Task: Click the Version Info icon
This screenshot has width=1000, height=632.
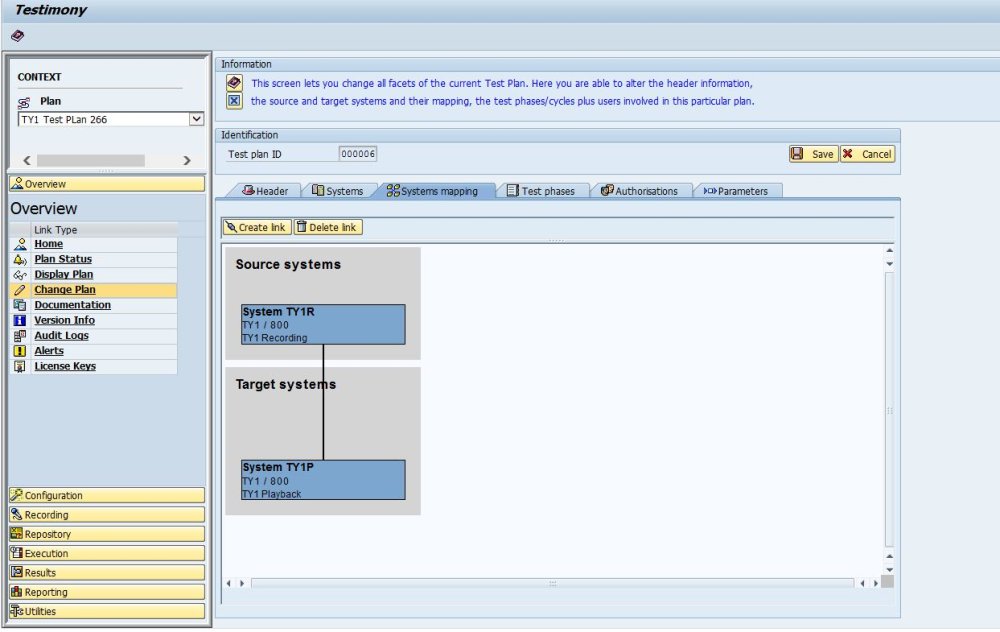Action: pos(20,321)
